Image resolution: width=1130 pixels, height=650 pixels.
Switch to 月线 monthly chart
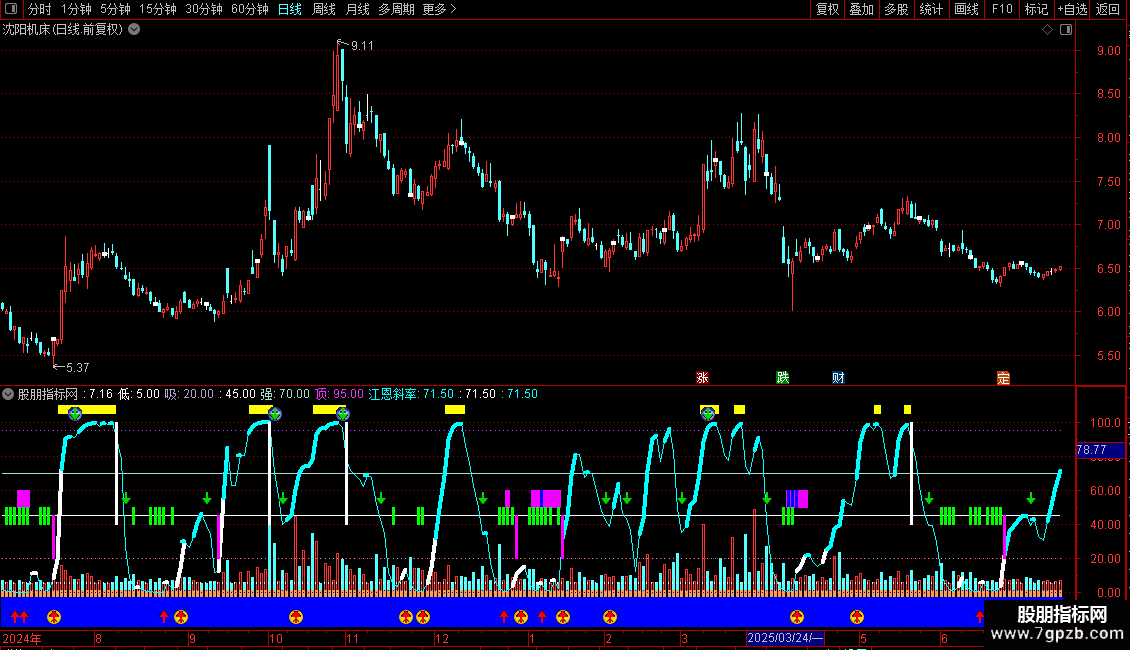point(357,9)
